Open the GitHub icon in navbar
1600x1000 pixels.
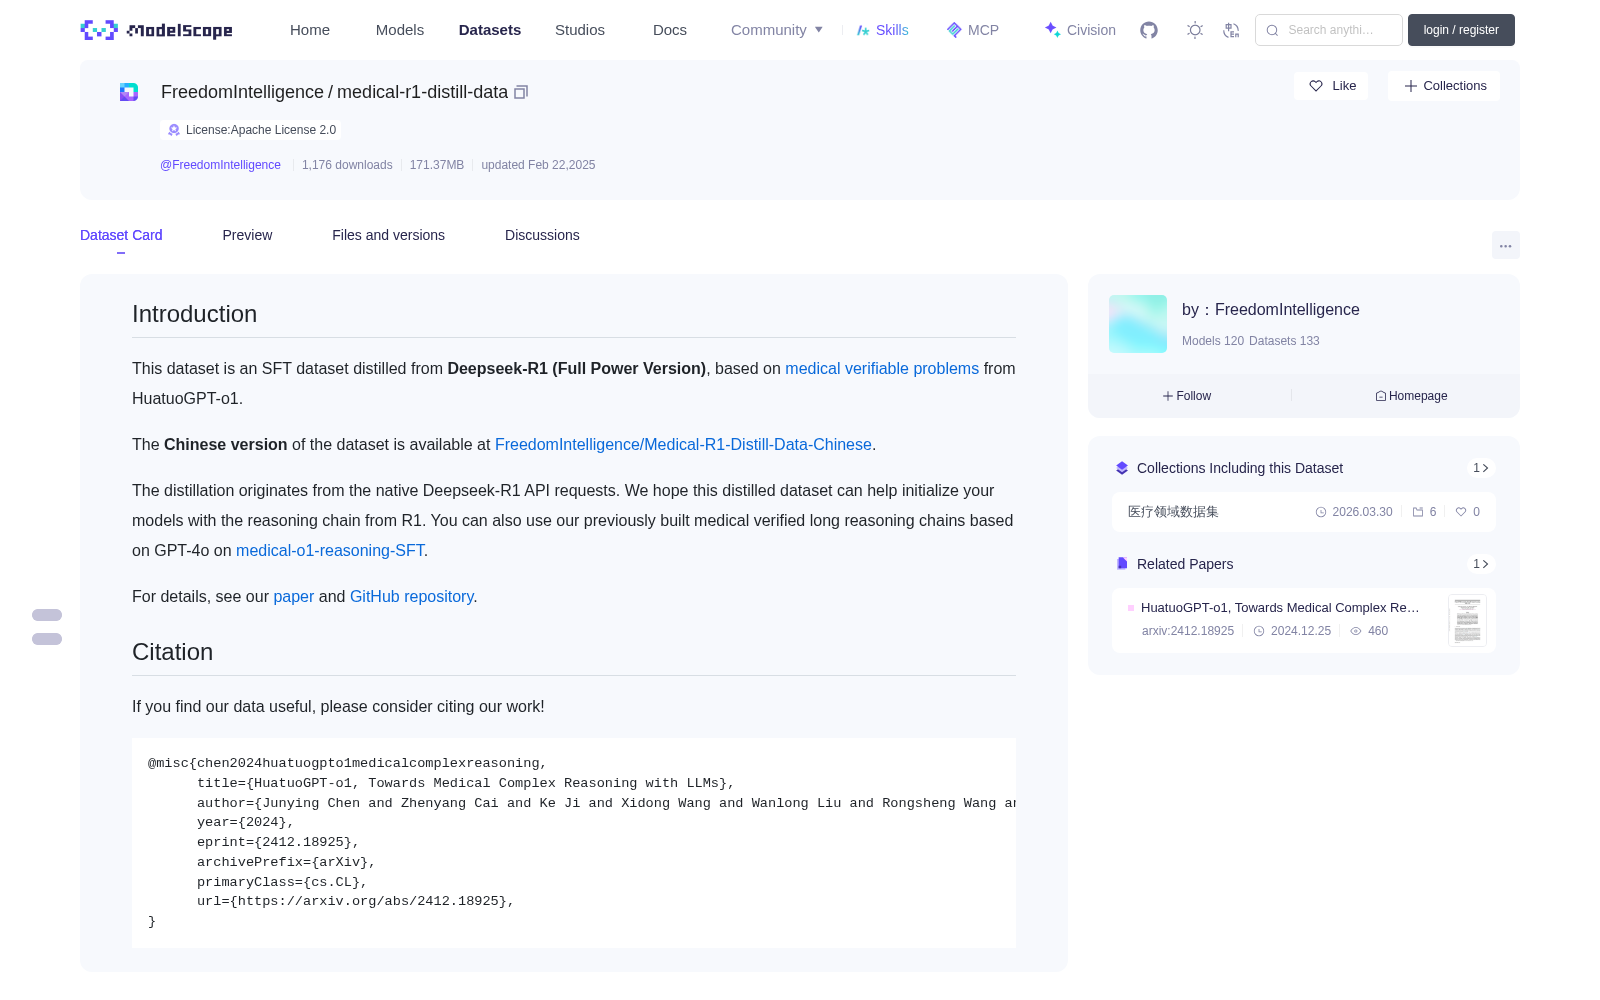[1149, 30]
